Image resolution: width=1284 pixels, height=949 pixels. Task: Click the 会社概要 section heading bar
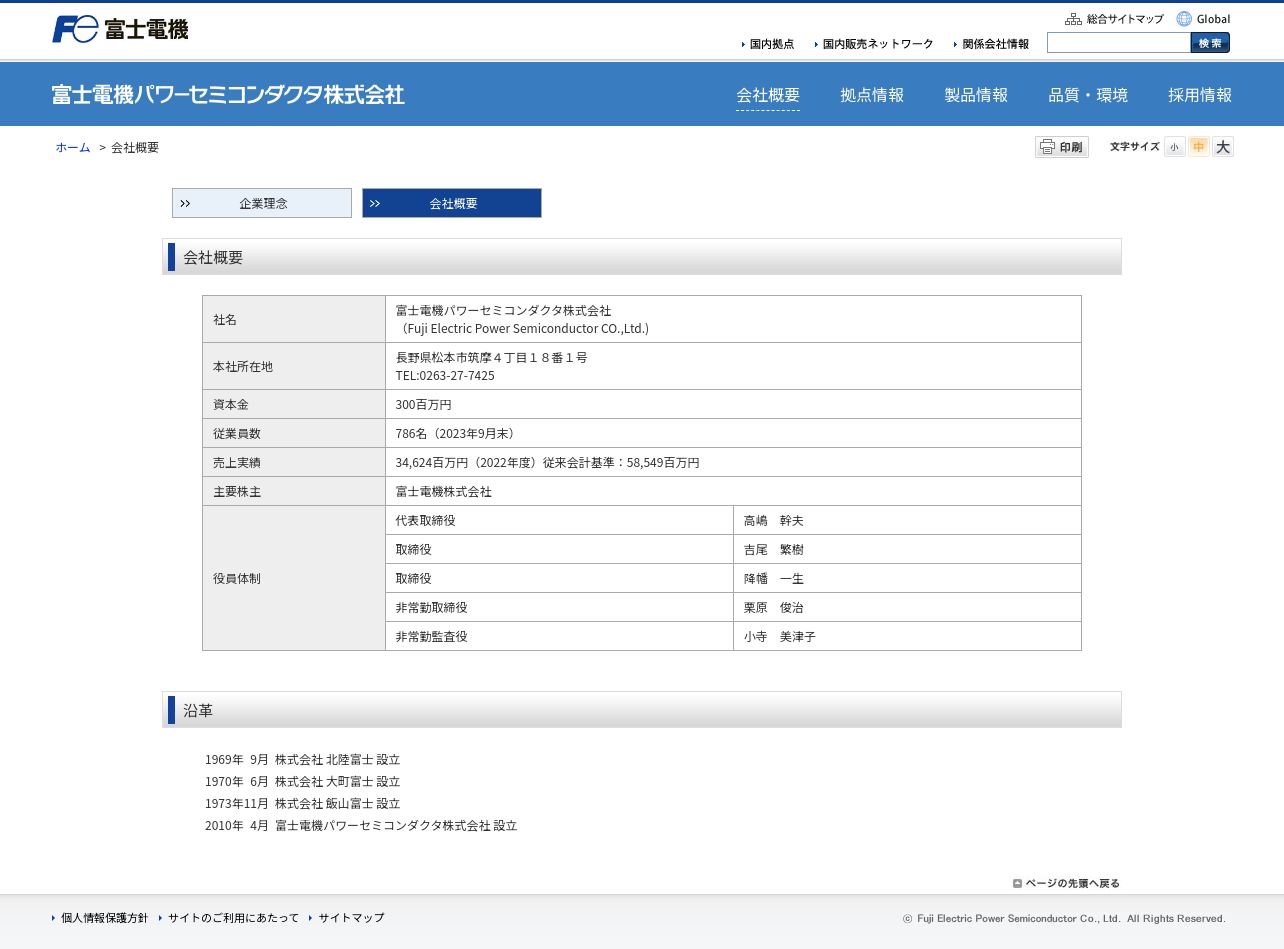642,257
